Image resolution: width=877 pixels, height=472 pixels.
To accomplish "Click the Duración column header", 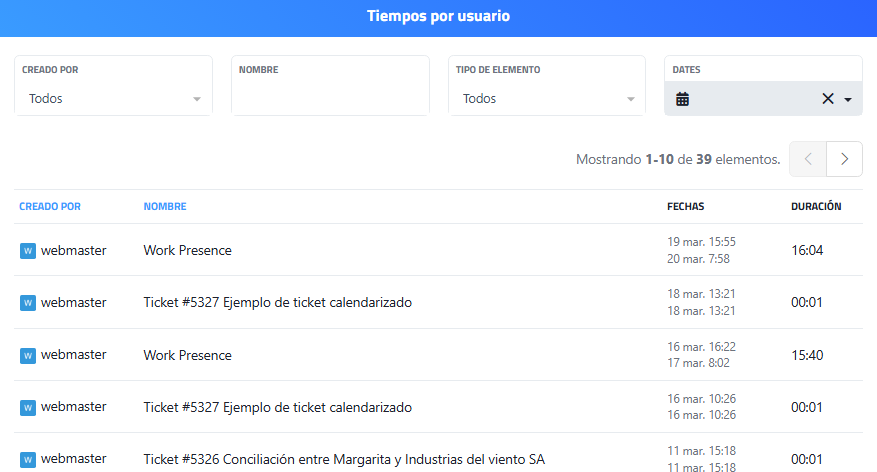I will [x=816, y=207].
